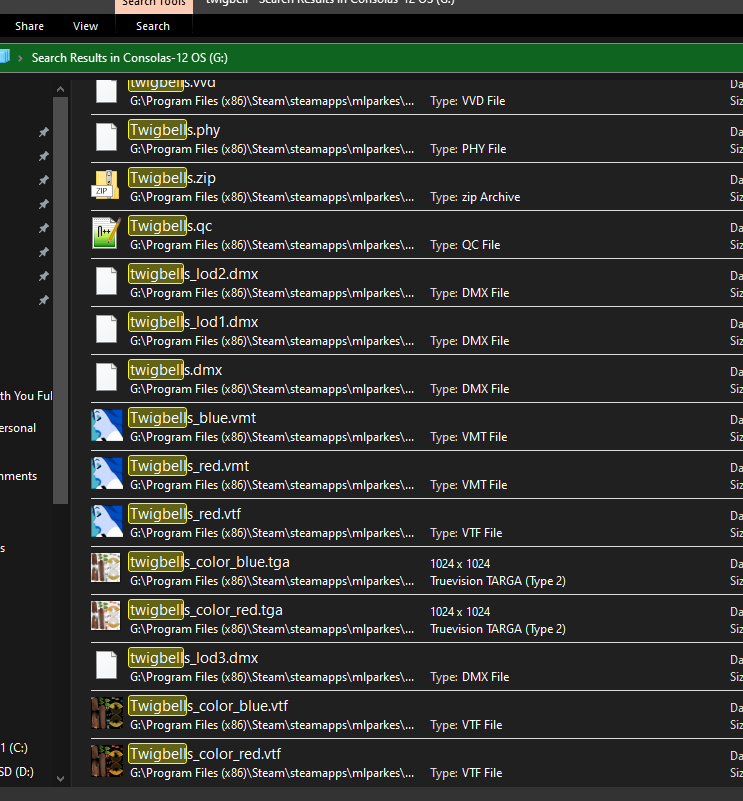
Task: Select the Twigbells_blue.vmt file name
Action: (x=192, y=418)
